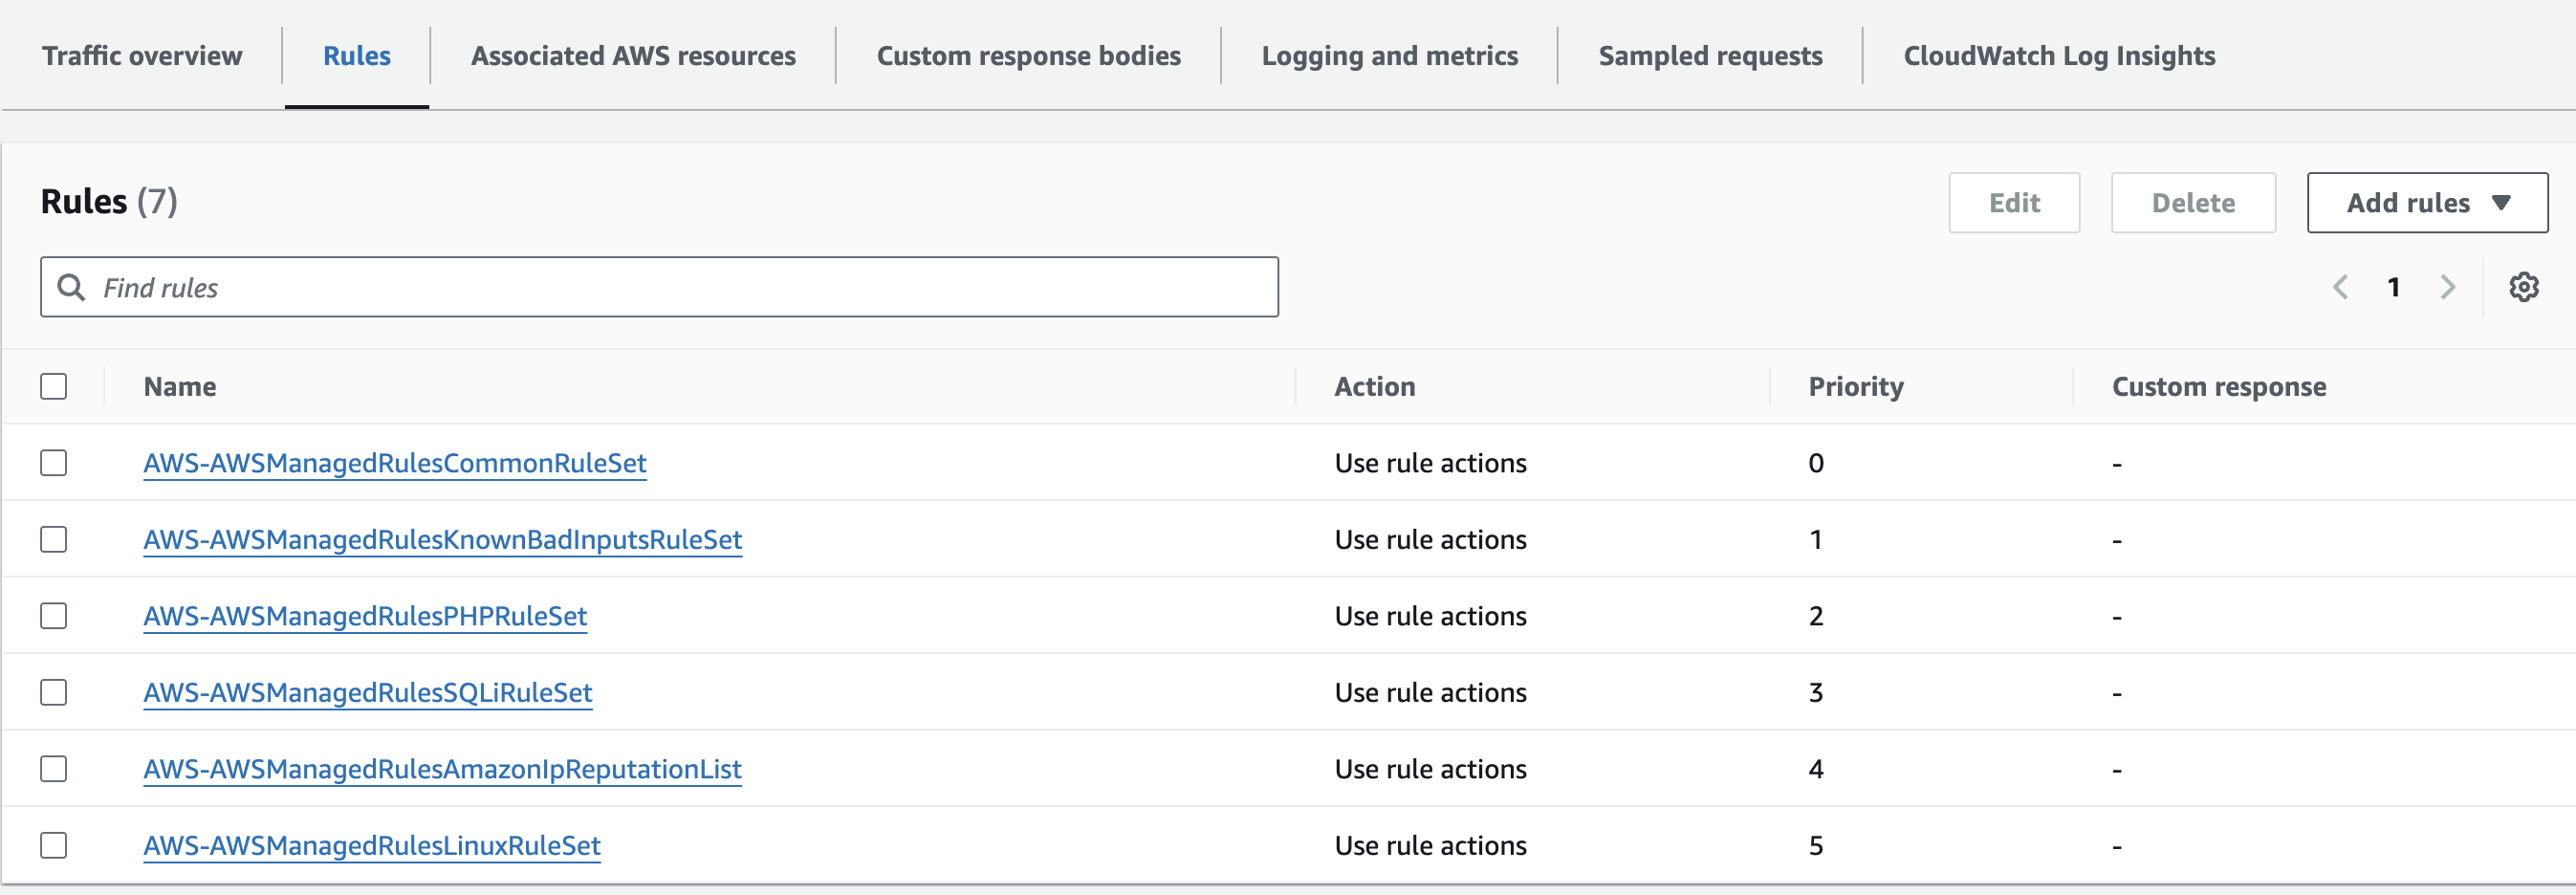Open AWS-AWSManagedRulesKnownBadInputsRuleSet link

(442, 540)
